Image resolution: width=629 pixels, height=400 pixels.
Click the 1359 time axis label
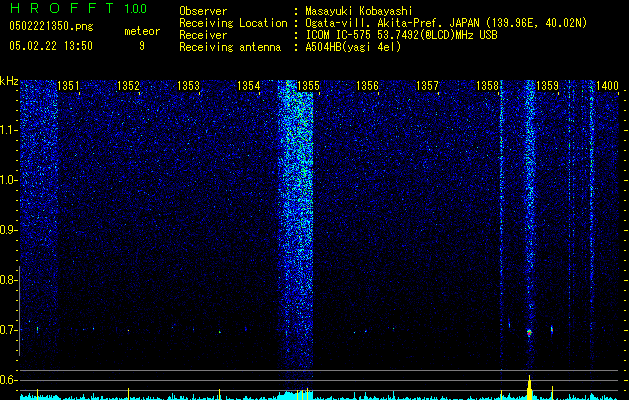click(547, 86)
